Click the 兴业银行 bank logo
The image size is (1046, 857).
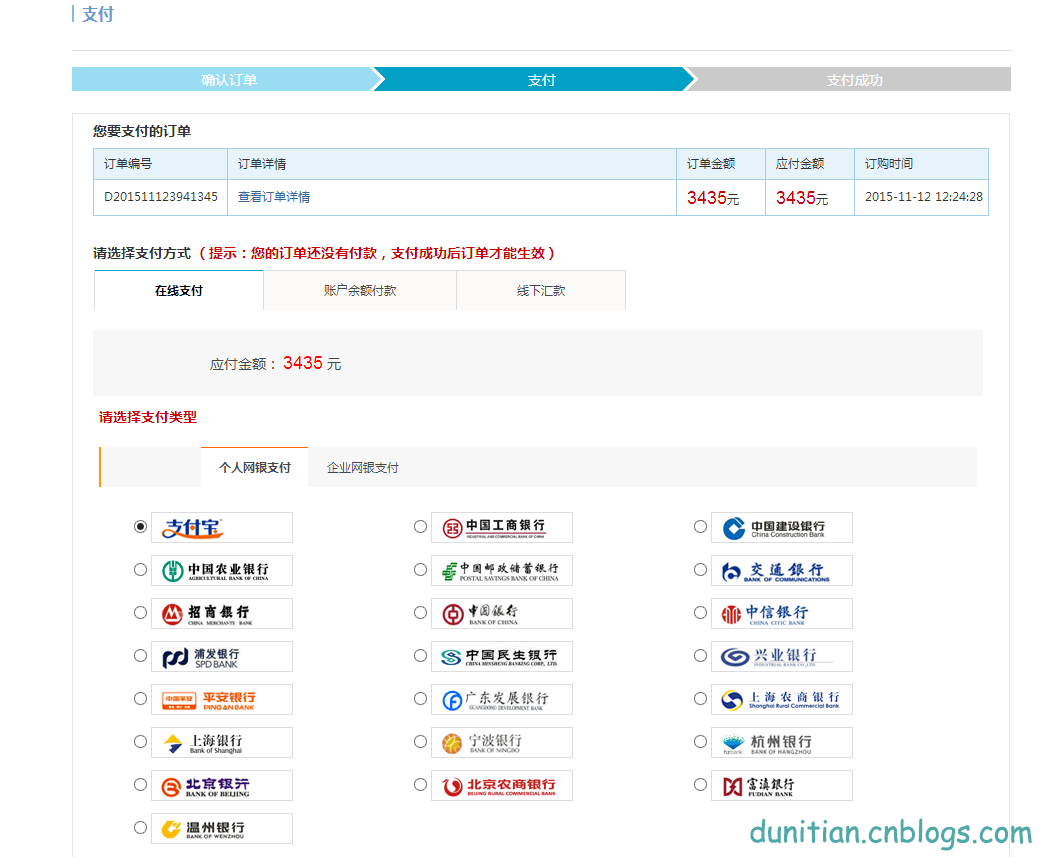[782, 656]
